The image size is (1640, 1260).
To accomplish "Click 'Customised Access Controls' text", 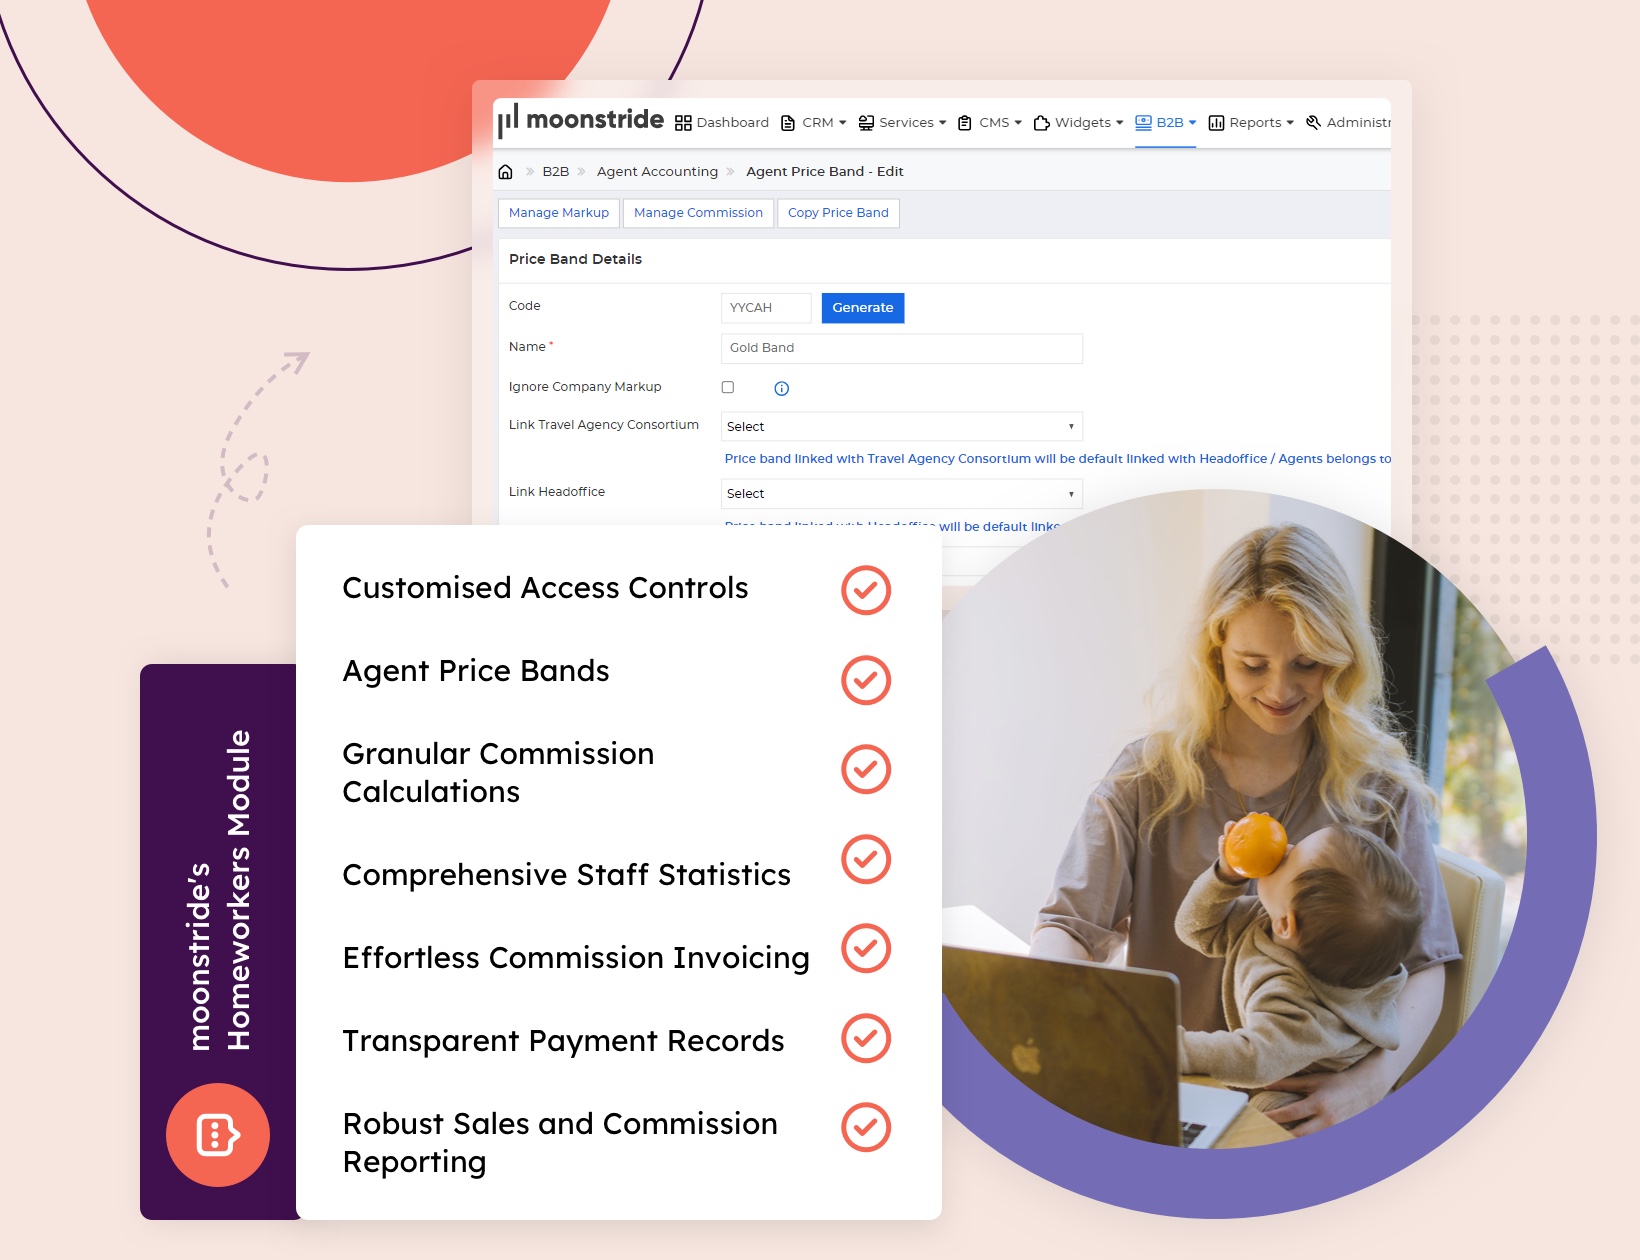I will [545, 588].
